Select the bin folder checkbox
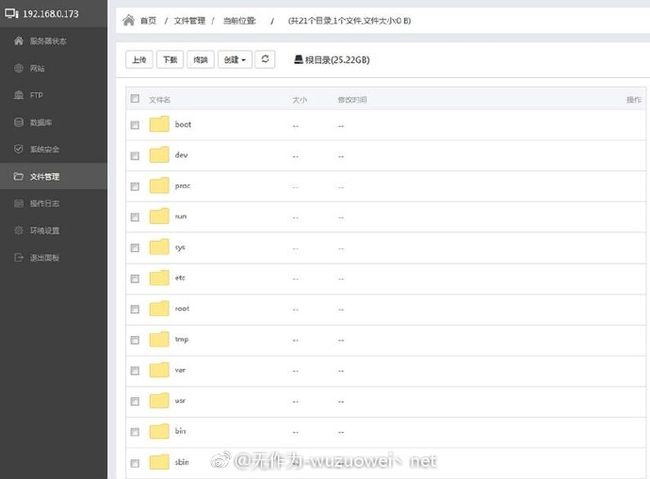 [x=135, y=432]
